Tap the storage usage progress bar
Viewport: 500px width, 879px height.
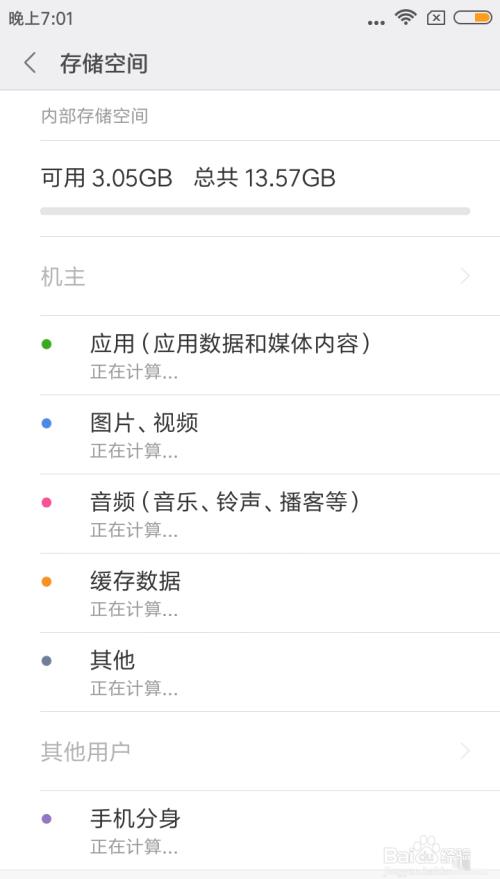click(255, 211)
